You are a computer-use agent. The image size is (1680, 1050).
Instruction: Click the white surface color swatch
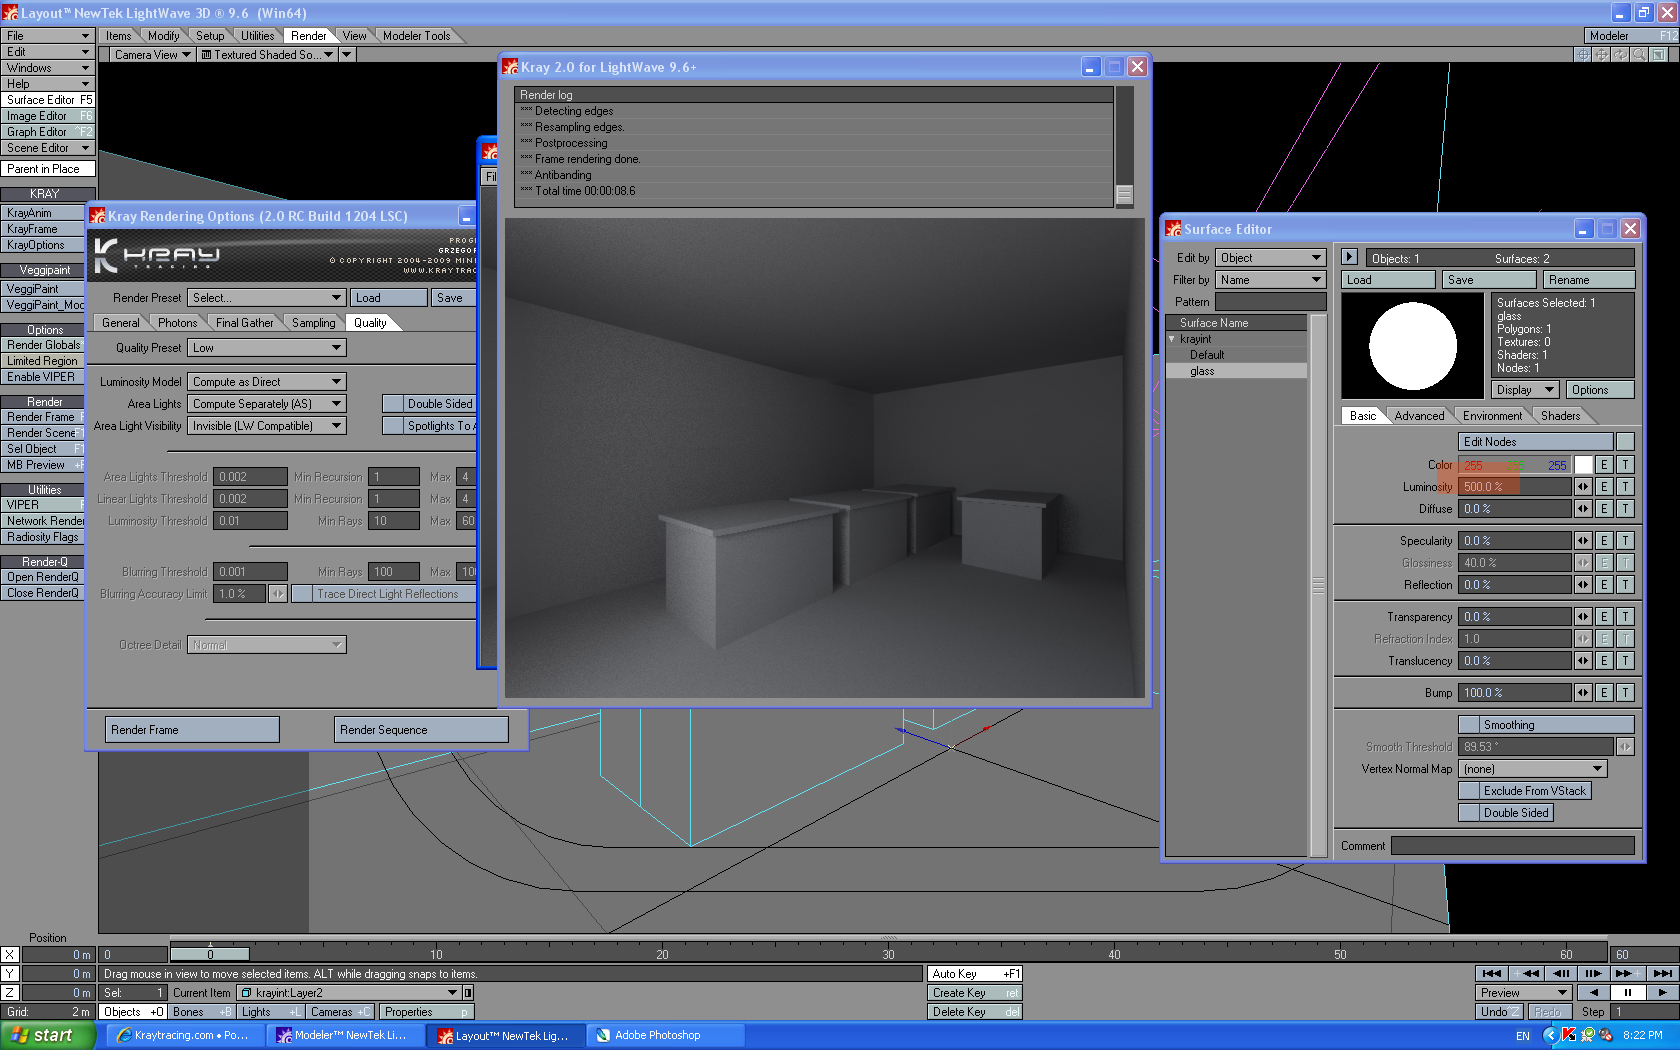pos(1583,465)
